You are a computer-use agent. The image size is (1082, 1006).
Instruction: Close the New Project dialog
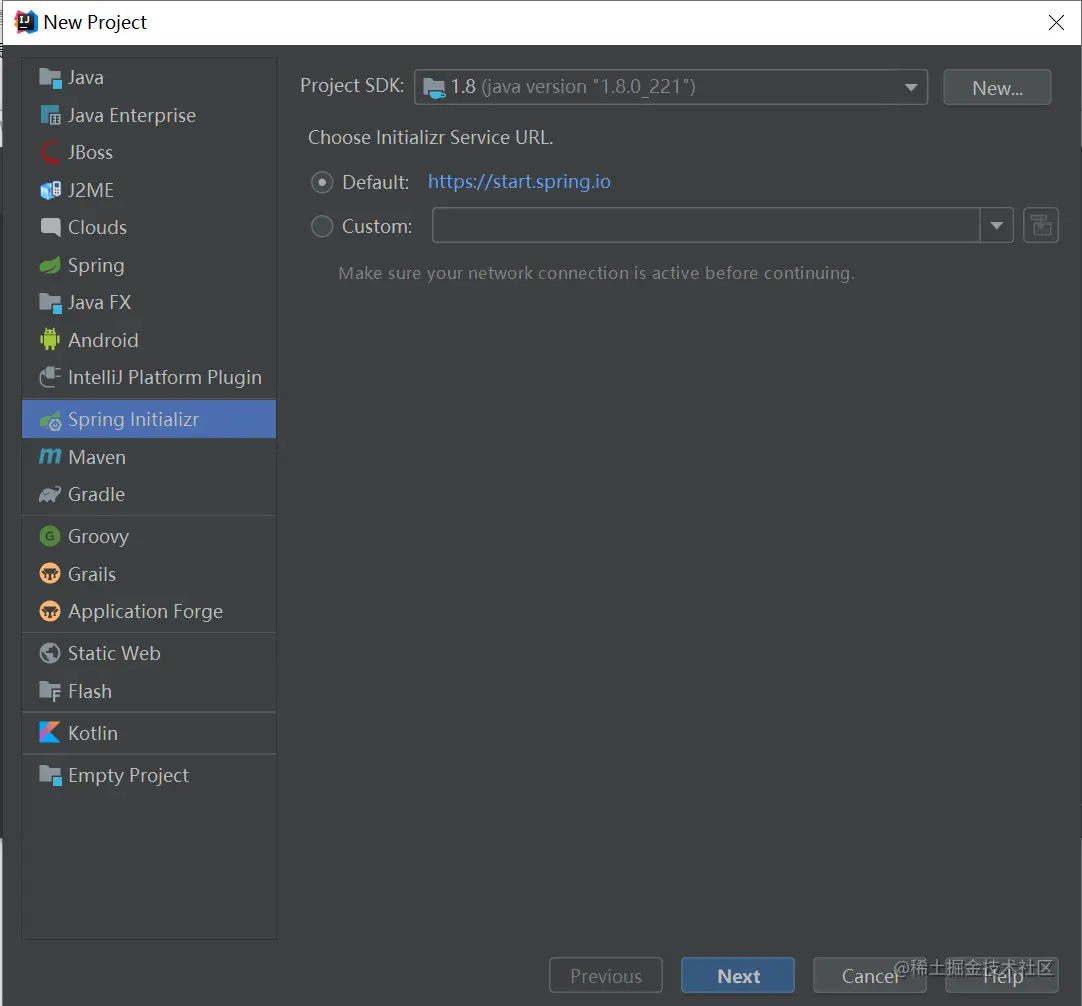1056,22
